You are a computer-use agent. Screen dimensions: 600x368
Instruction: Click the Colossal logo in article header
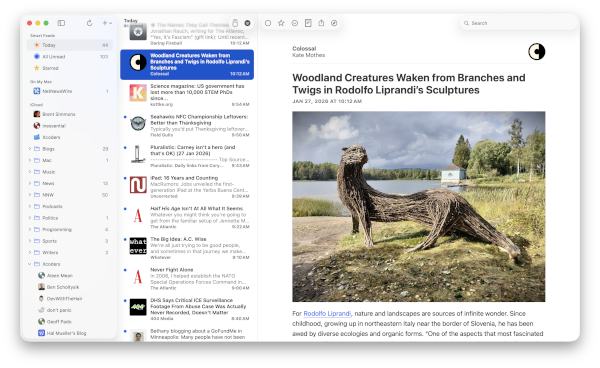coord(536,52)
